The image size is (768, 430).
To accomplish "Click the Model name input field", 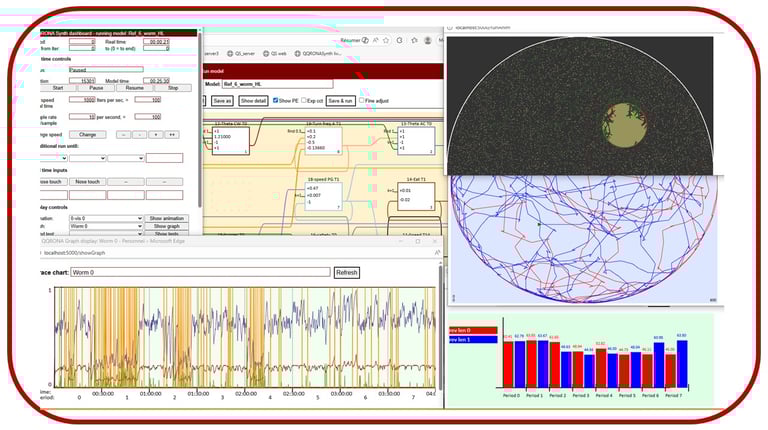I will click(x=277, y=85).
